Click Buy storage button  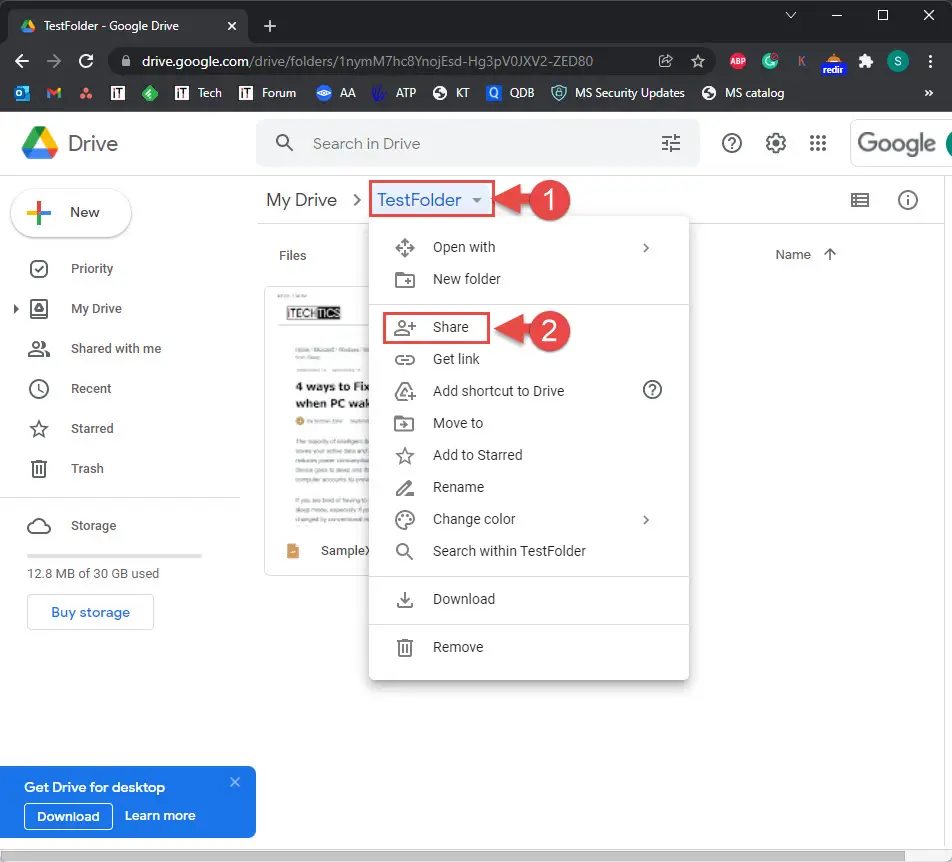(90, 612)
